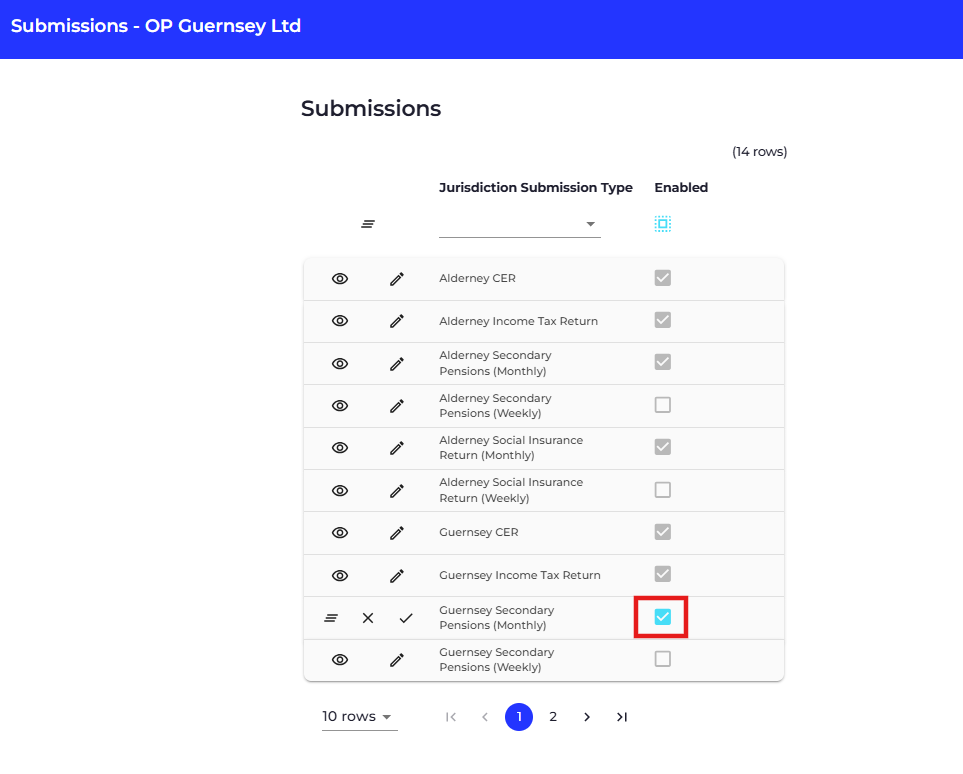Uncheck Enabled for Guernsey Secondary Pensions (Monthly)
963x774 pixels.
(663, 617)
